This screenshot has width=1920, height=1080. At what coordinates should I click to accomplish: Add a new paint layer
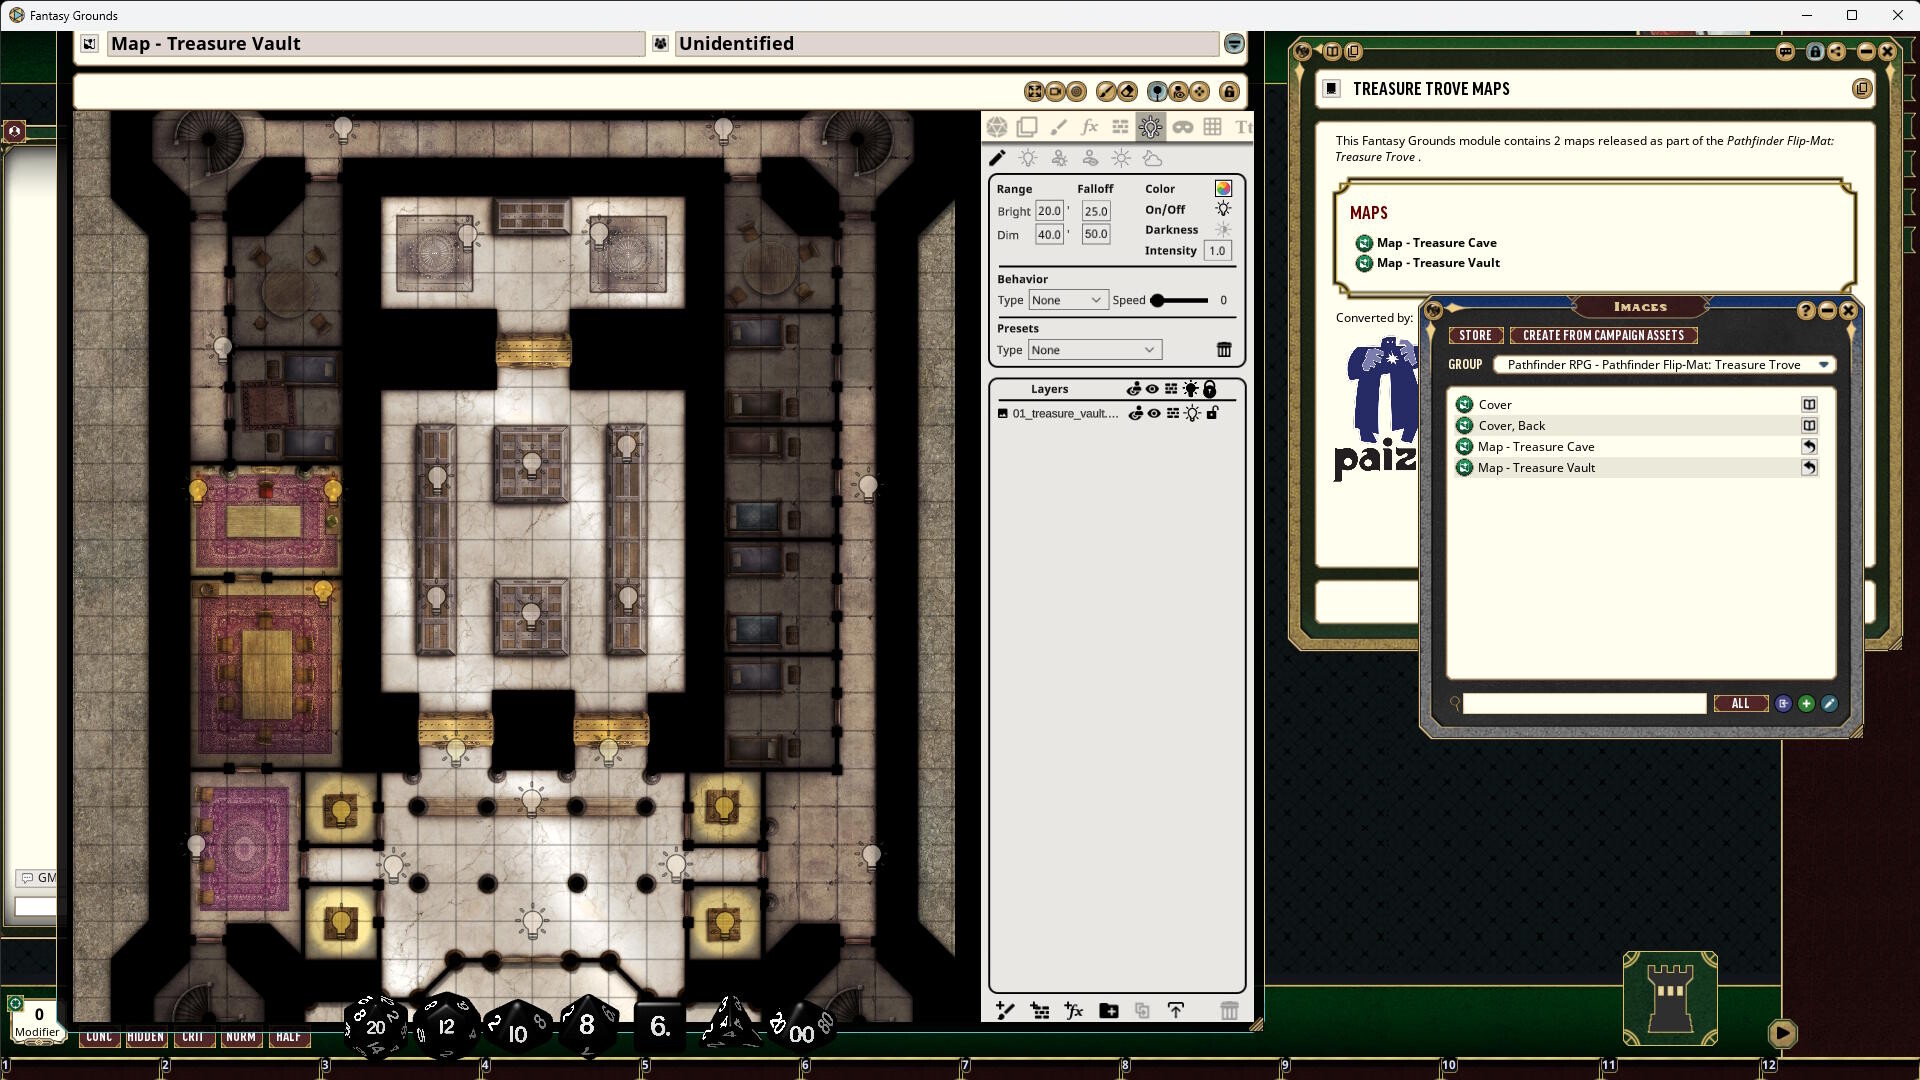(x=1006, y=1011)
